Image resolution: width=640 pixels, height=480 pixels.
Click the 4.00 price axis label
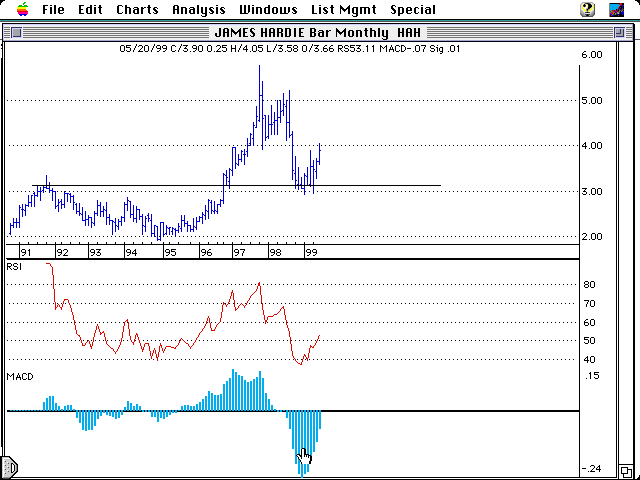point(592,146)
